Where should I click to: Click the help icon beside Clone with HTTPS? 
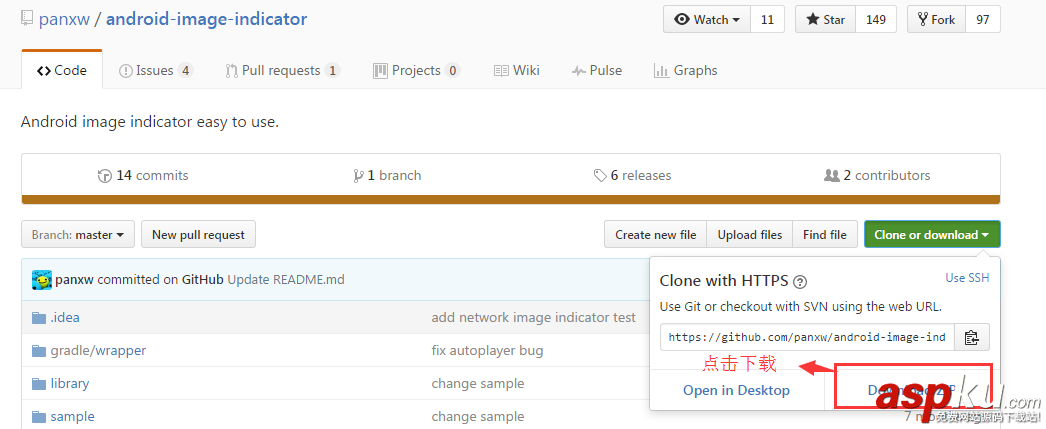(x=799, y=282)
